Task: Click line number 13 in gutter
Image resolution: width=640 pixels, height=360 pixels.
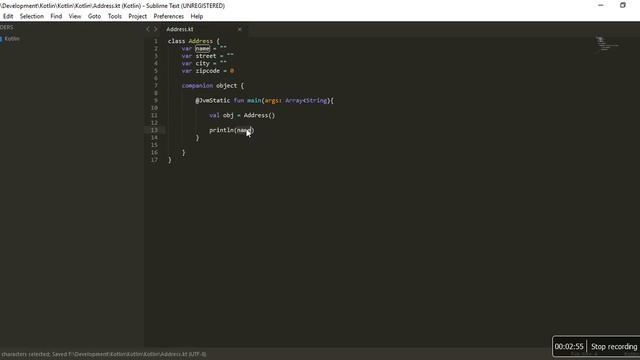Action: [154, 130]
